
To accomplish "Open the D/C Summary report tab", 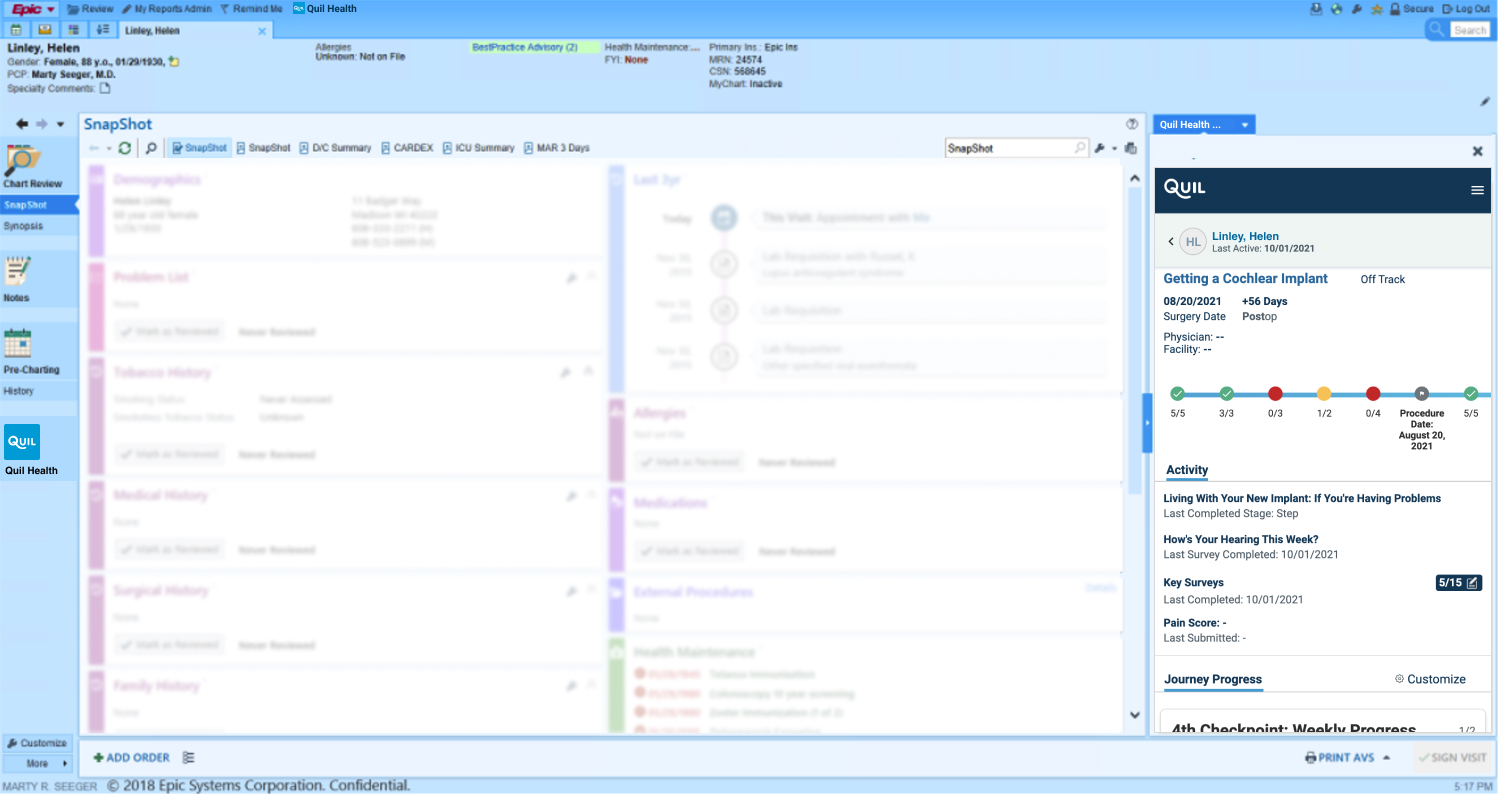I will point(335,148).
